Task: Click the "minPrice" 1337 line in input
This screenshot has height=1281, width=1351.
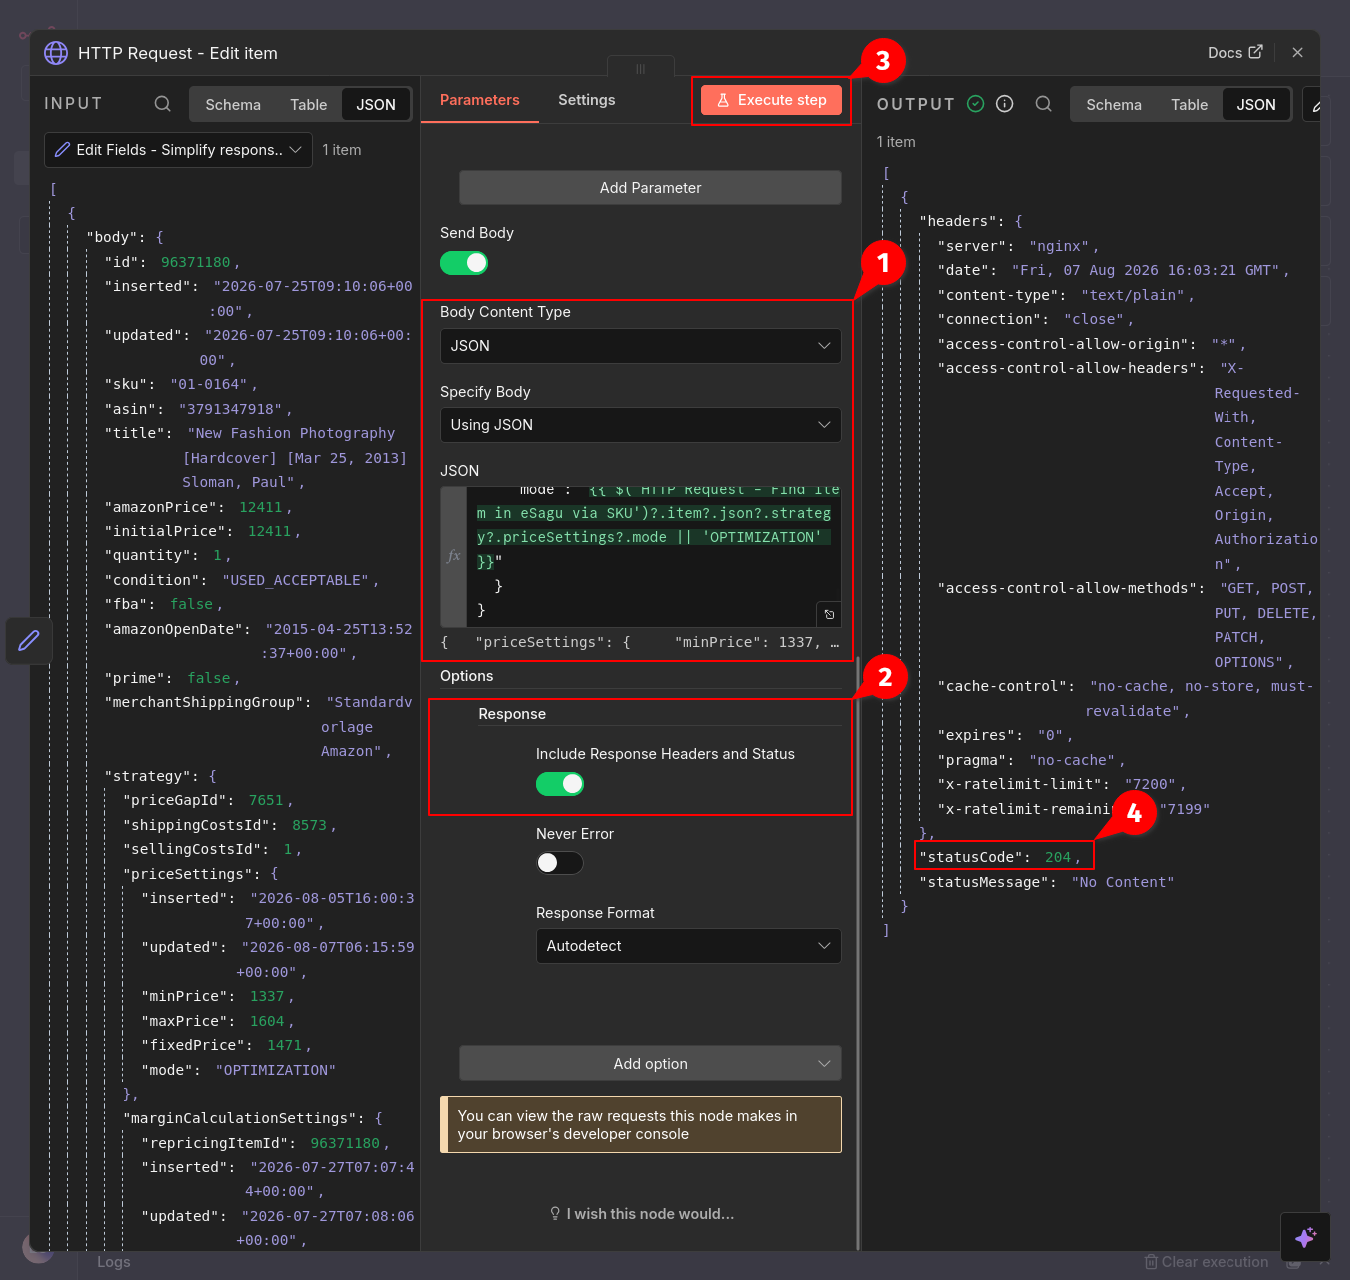Action: point(218,996)
